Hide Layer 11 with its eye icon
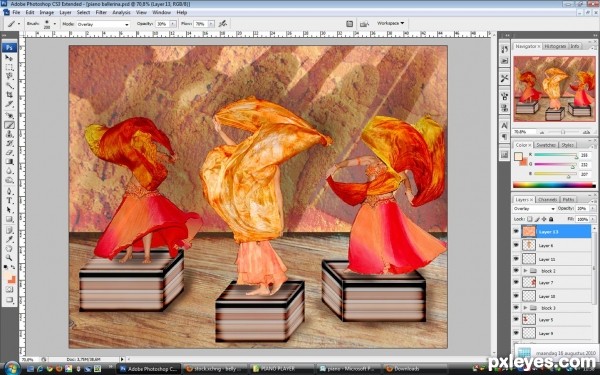The height and width of the screenshot is (375, 600). click(x=516, y=259)
